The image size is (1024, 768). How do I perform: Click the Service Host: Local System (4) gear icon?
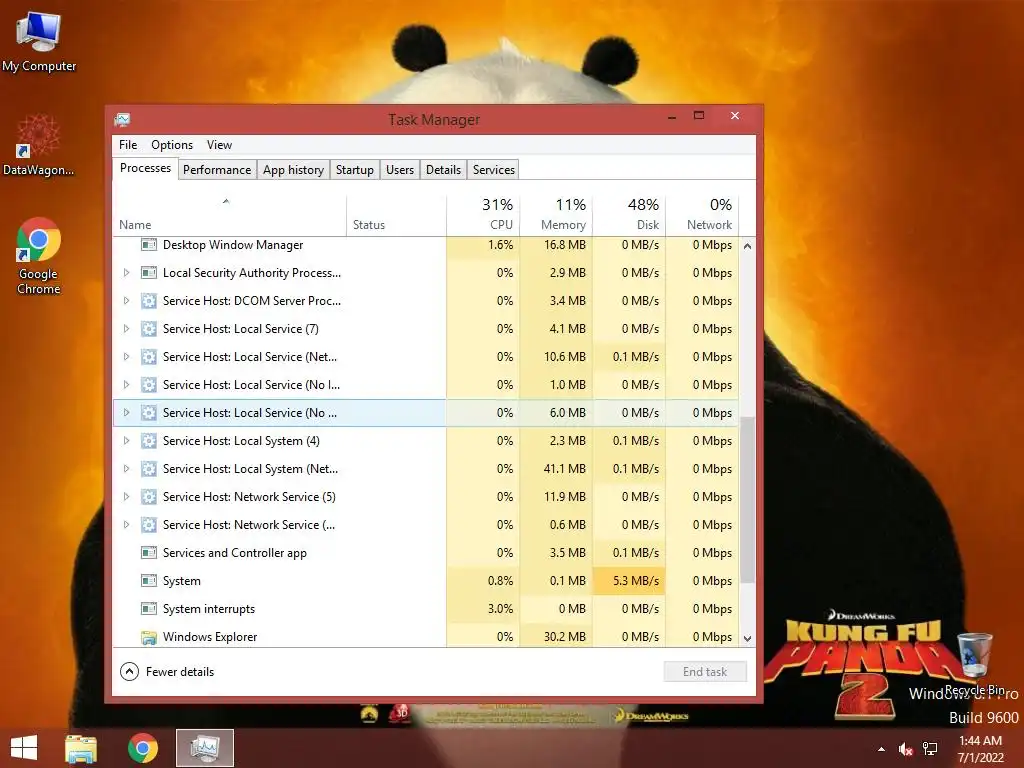click(149, 441)
